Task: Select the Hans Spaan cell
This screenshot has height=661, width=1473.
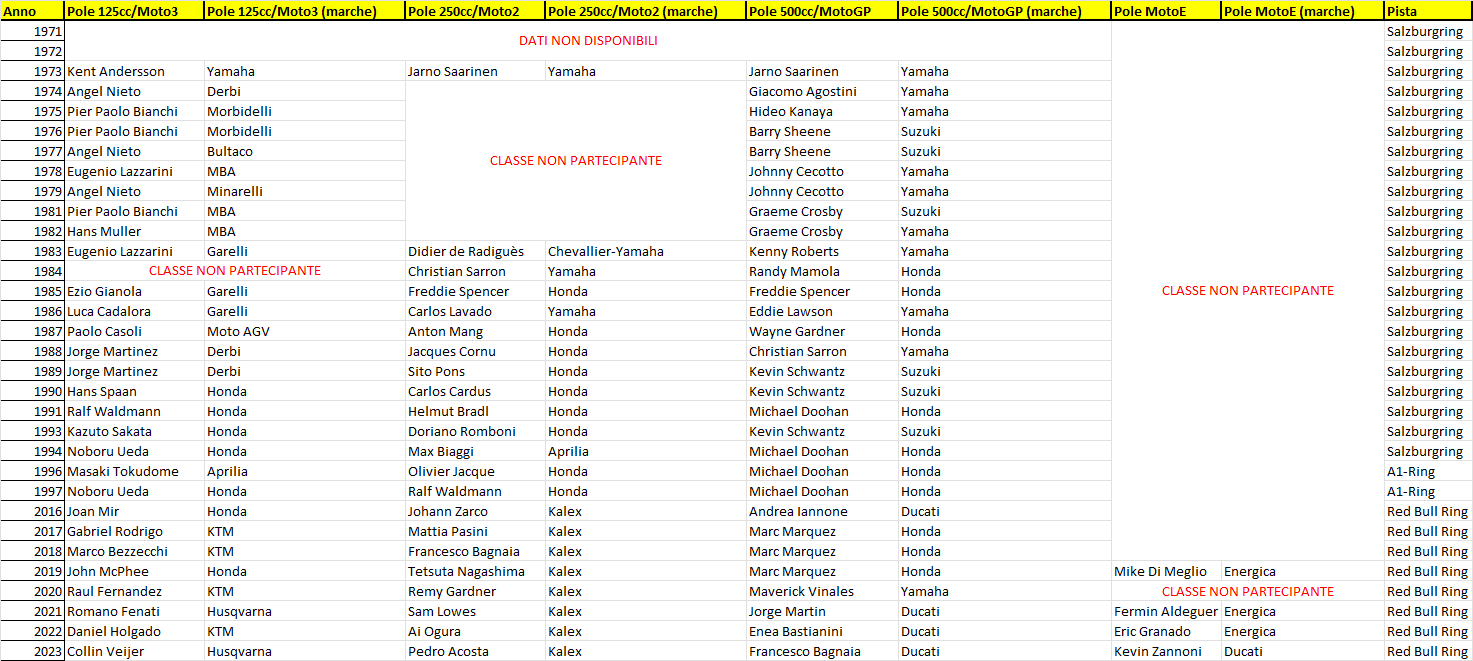Action: [134, 391]
